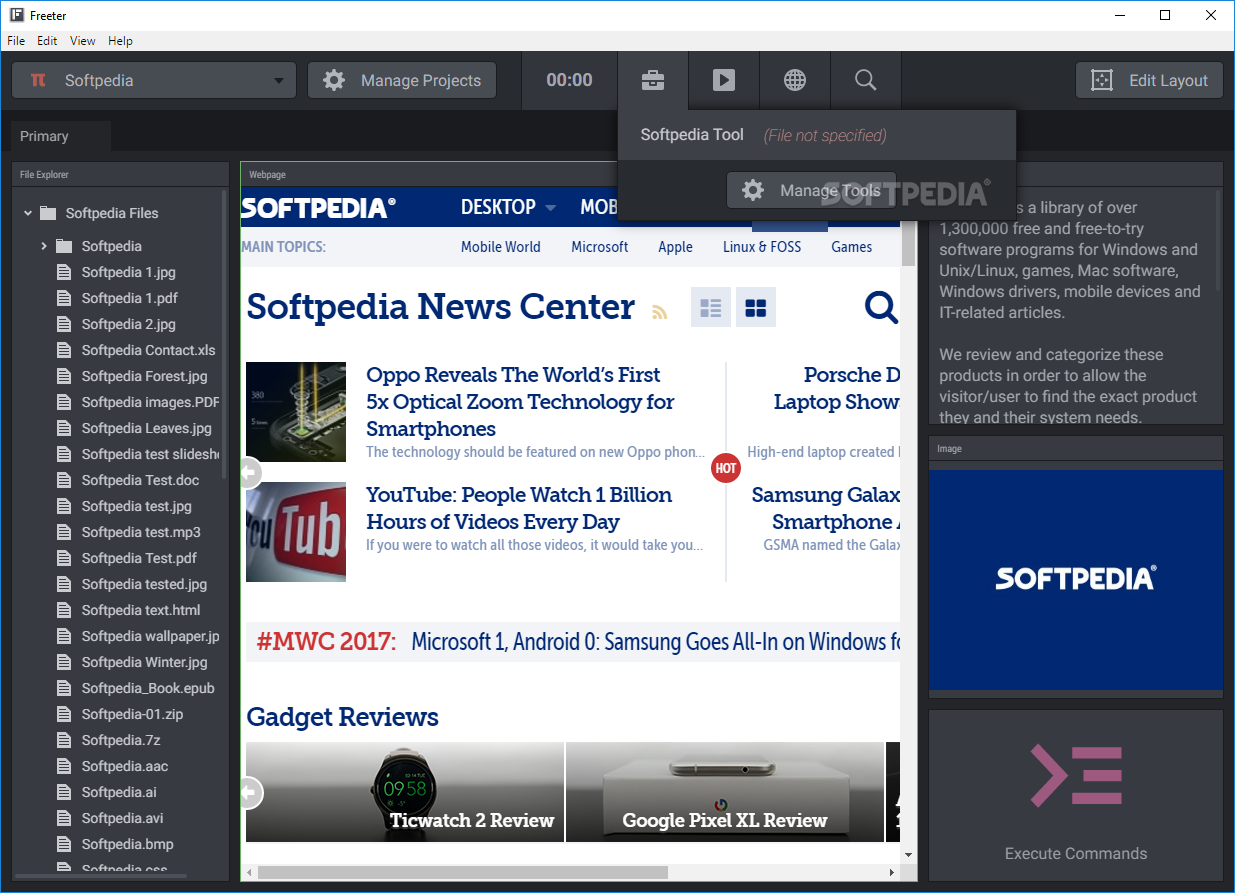The image size is (1235, 893).
Task: Select the file Softpedia.avi
Action: 123,818
